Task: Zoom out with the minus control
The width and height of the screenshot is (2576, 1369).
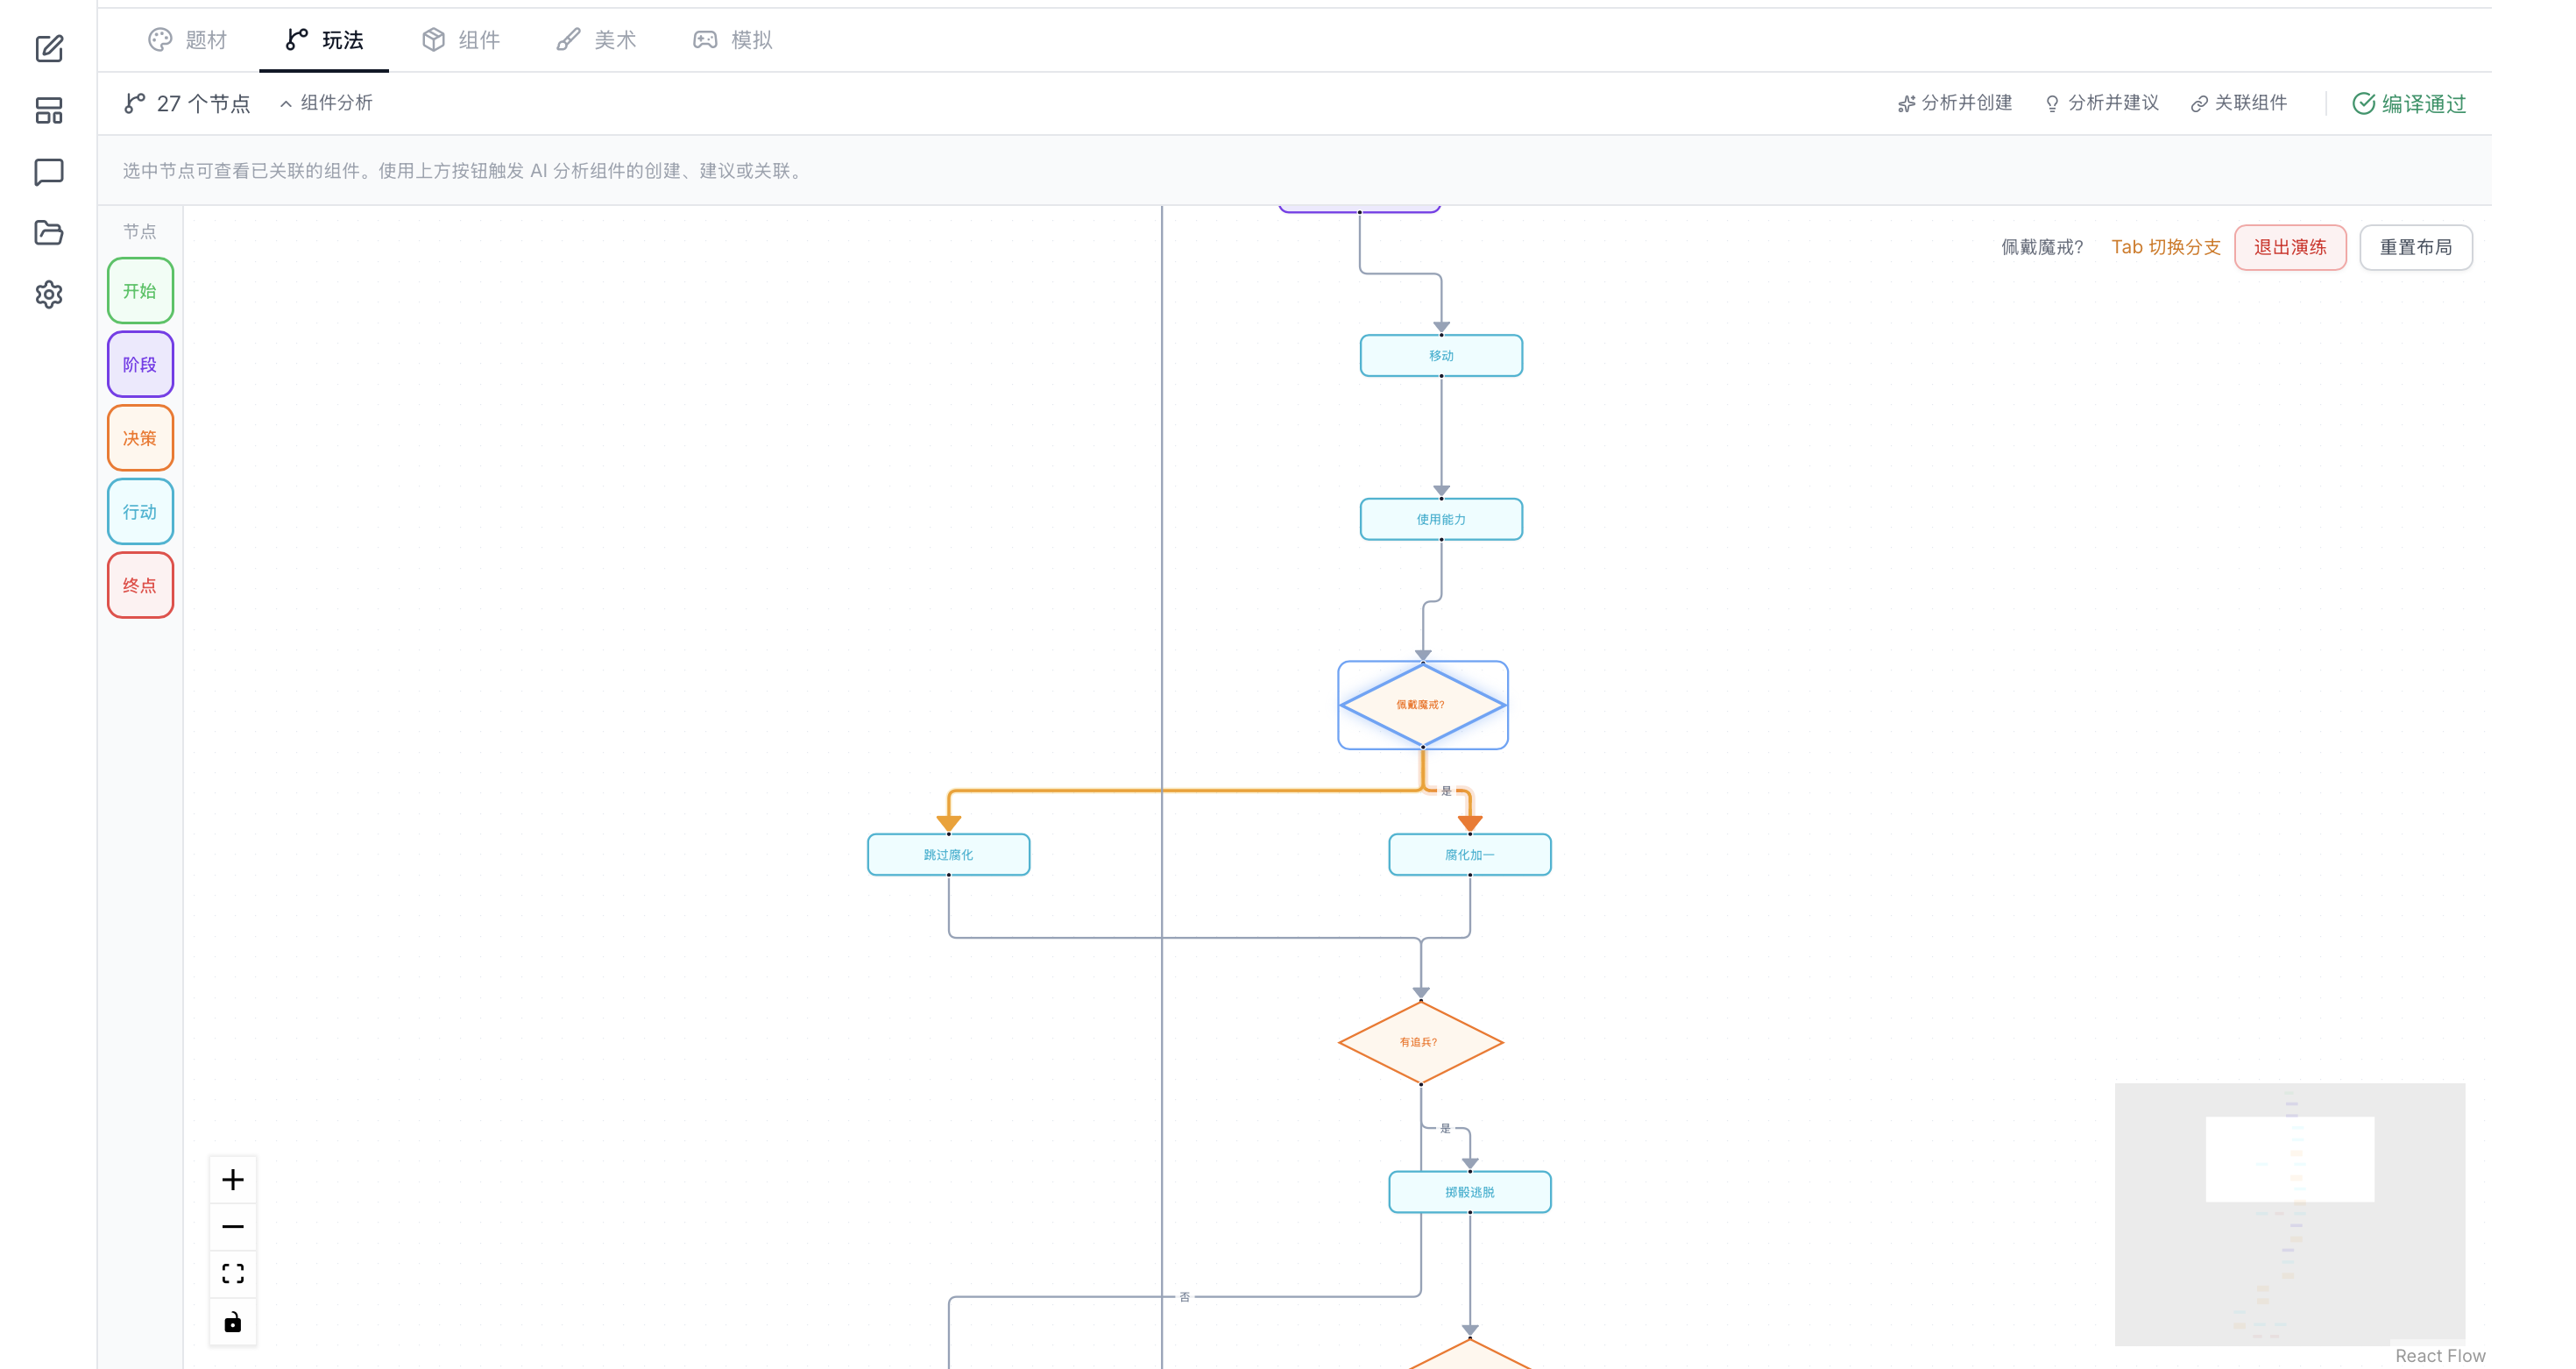Action: tap(233, 1226)
